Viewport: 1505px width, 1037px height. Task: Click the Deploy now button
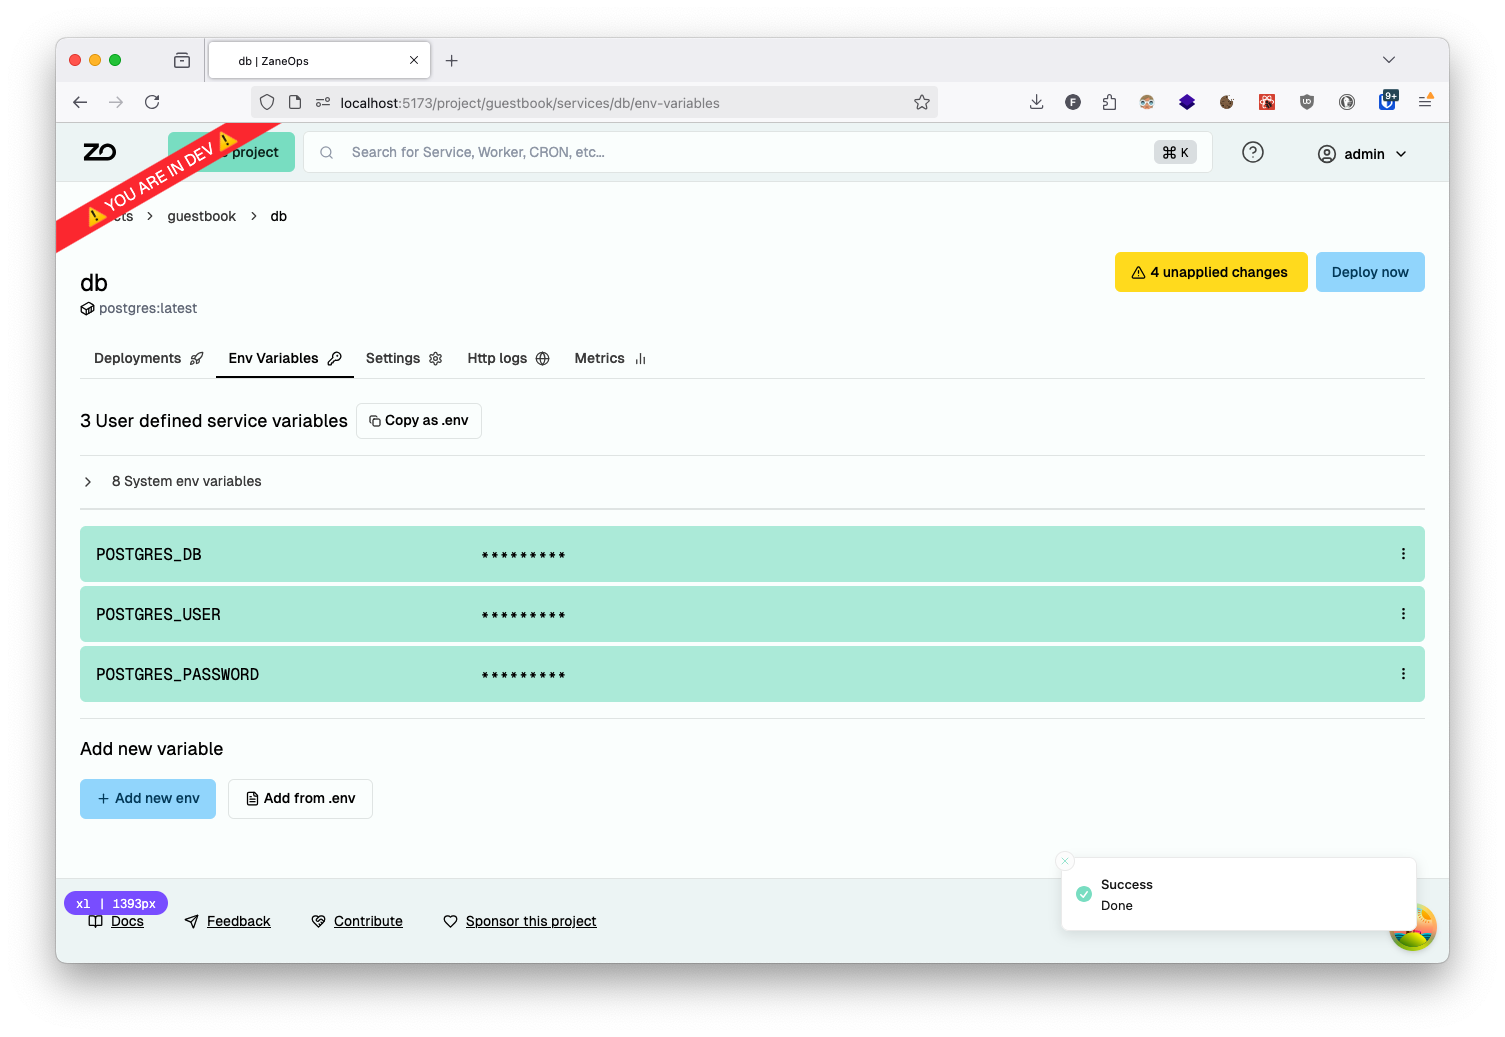pyautogui.click(x=1370, y=272)
